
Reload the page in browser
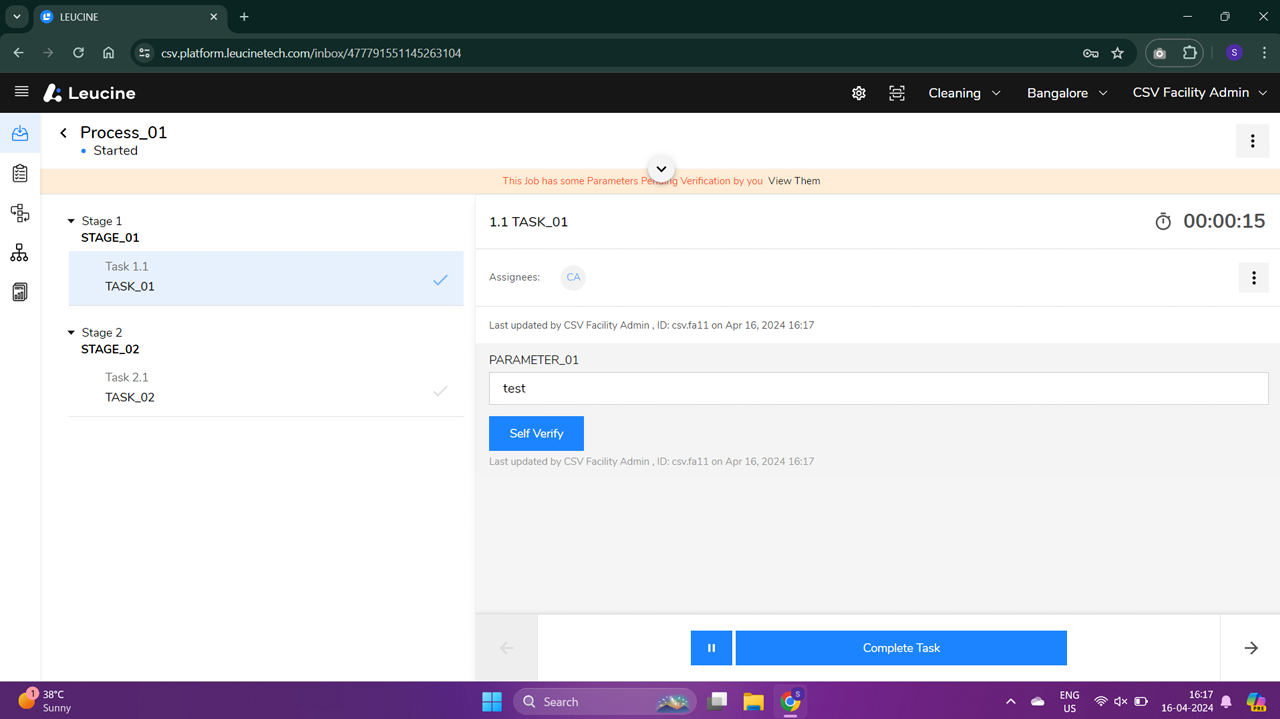tap(78, 53)
